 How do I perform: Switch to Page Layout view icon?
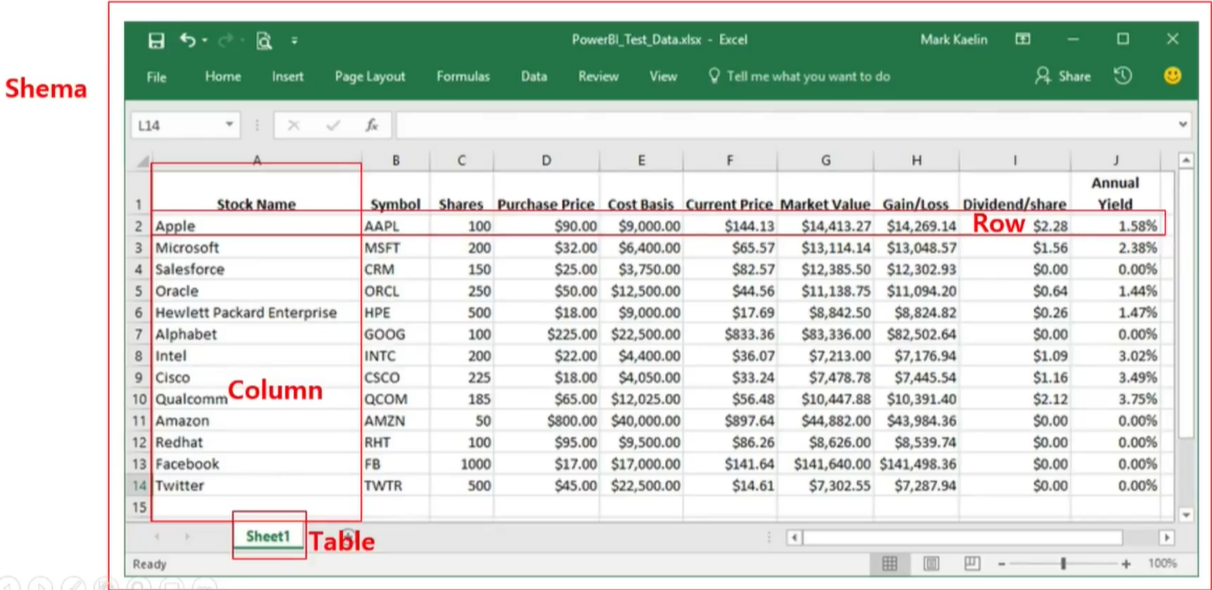931,564
